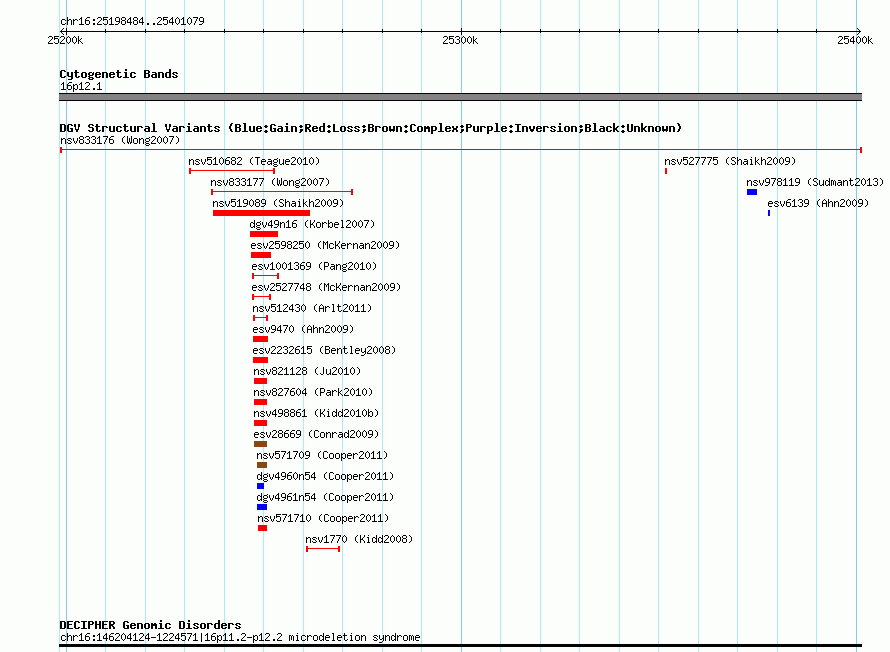Open esv9470 (Ahn2009) variant label
890x652 pixels.
[x=303, y=329]
